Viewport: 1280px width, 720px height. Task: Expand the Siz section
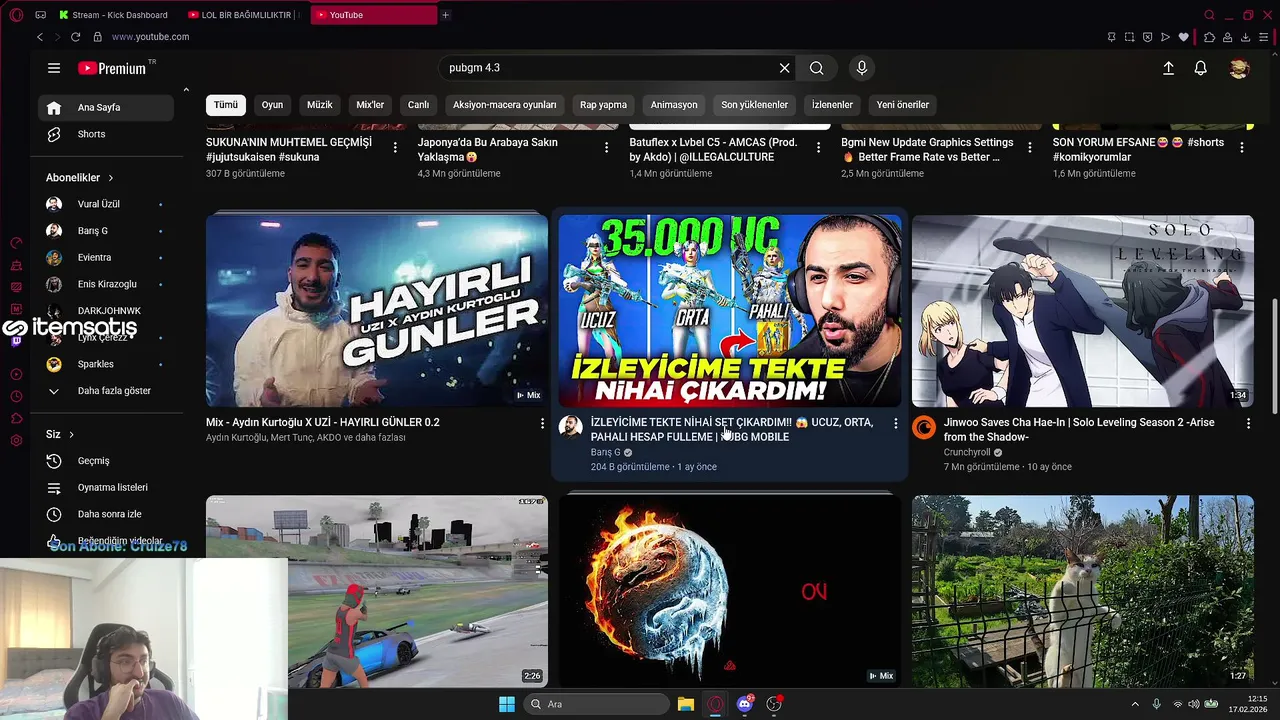[x=60, y=434]
